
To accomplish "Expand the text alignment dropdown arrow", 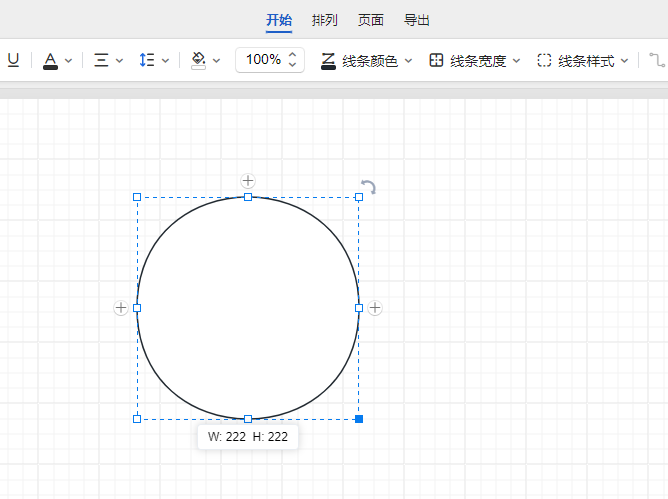I will point(119,61).
